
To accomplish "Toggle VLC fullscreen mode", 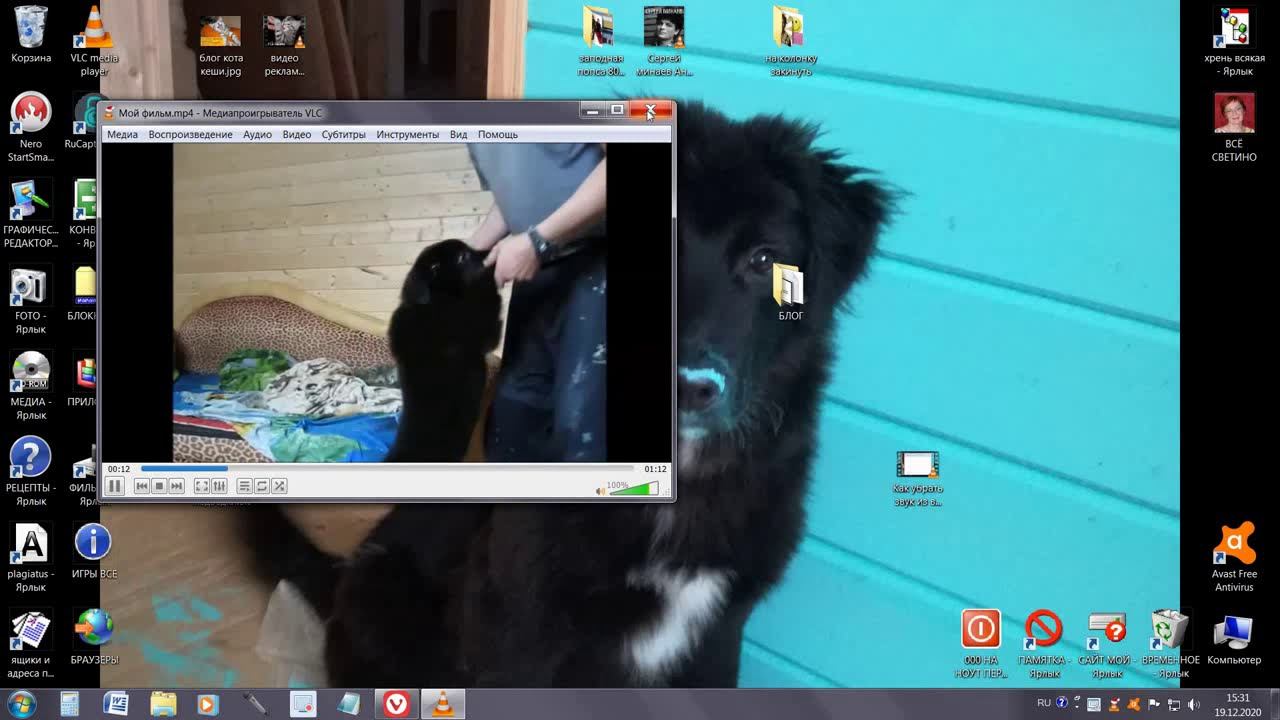I will click(201, 486).
